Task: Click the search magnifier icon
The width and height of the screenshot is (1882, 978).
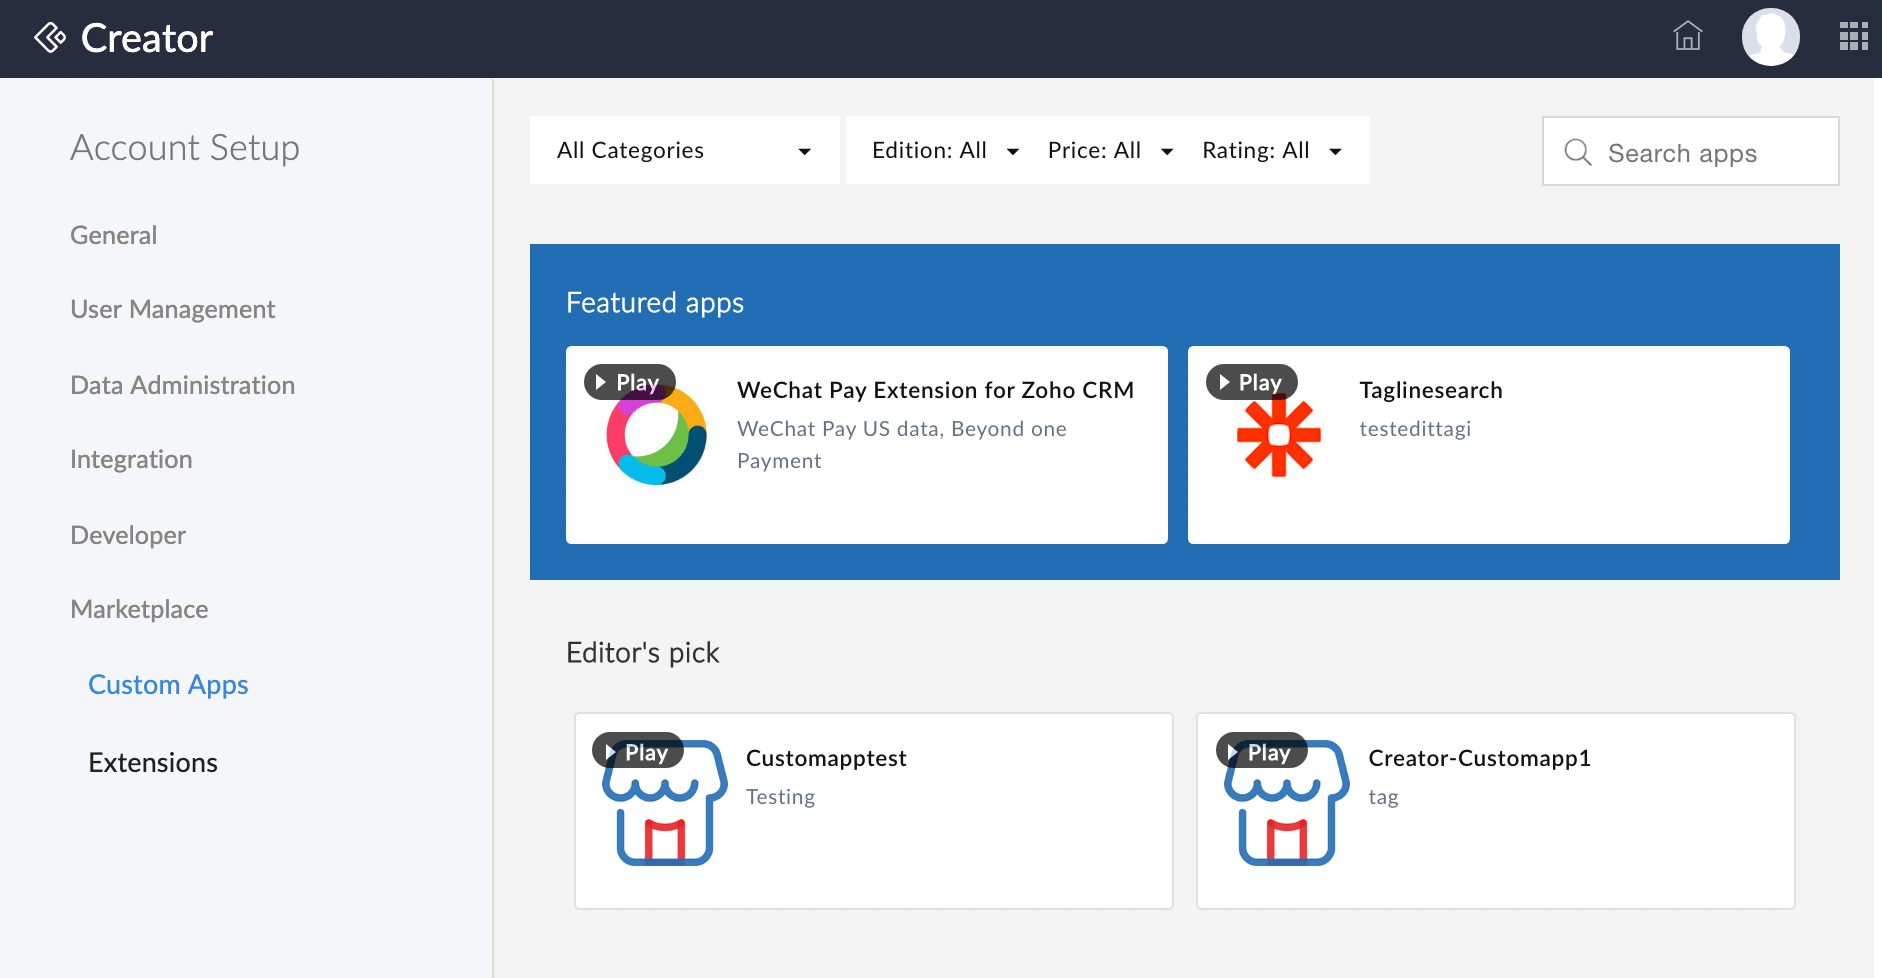Action: tap(1578, 152)
